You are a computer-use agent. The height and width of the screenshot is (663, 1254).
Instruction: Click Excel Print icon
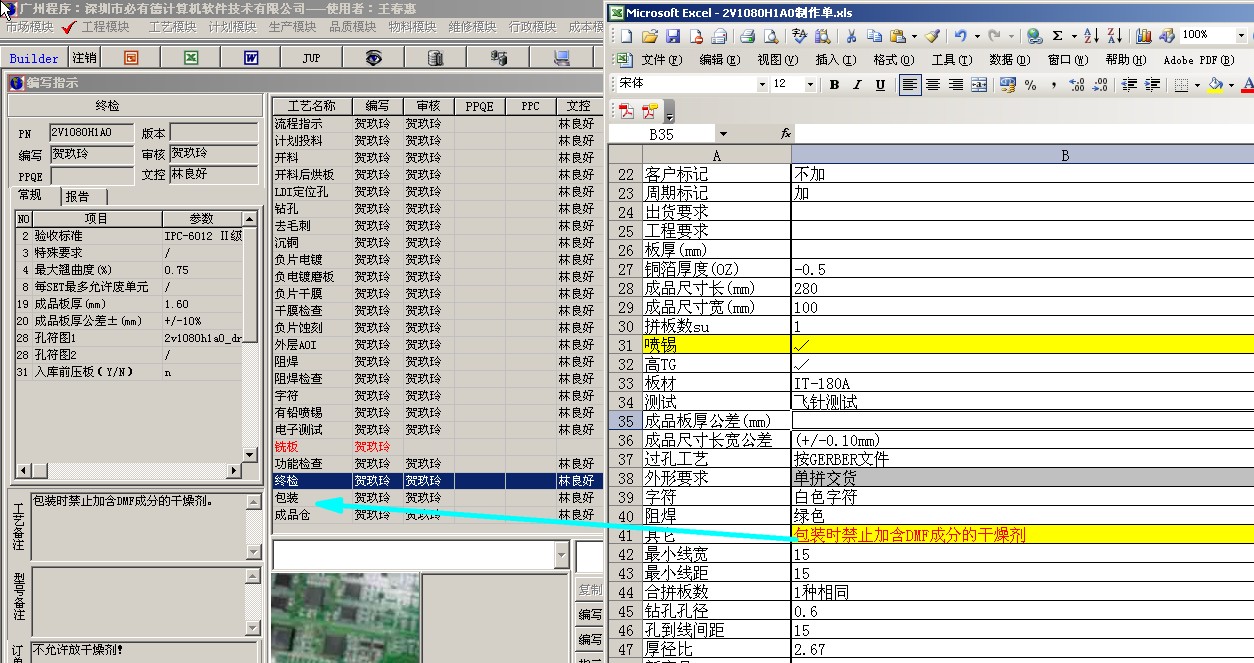(x=748, y=36)
